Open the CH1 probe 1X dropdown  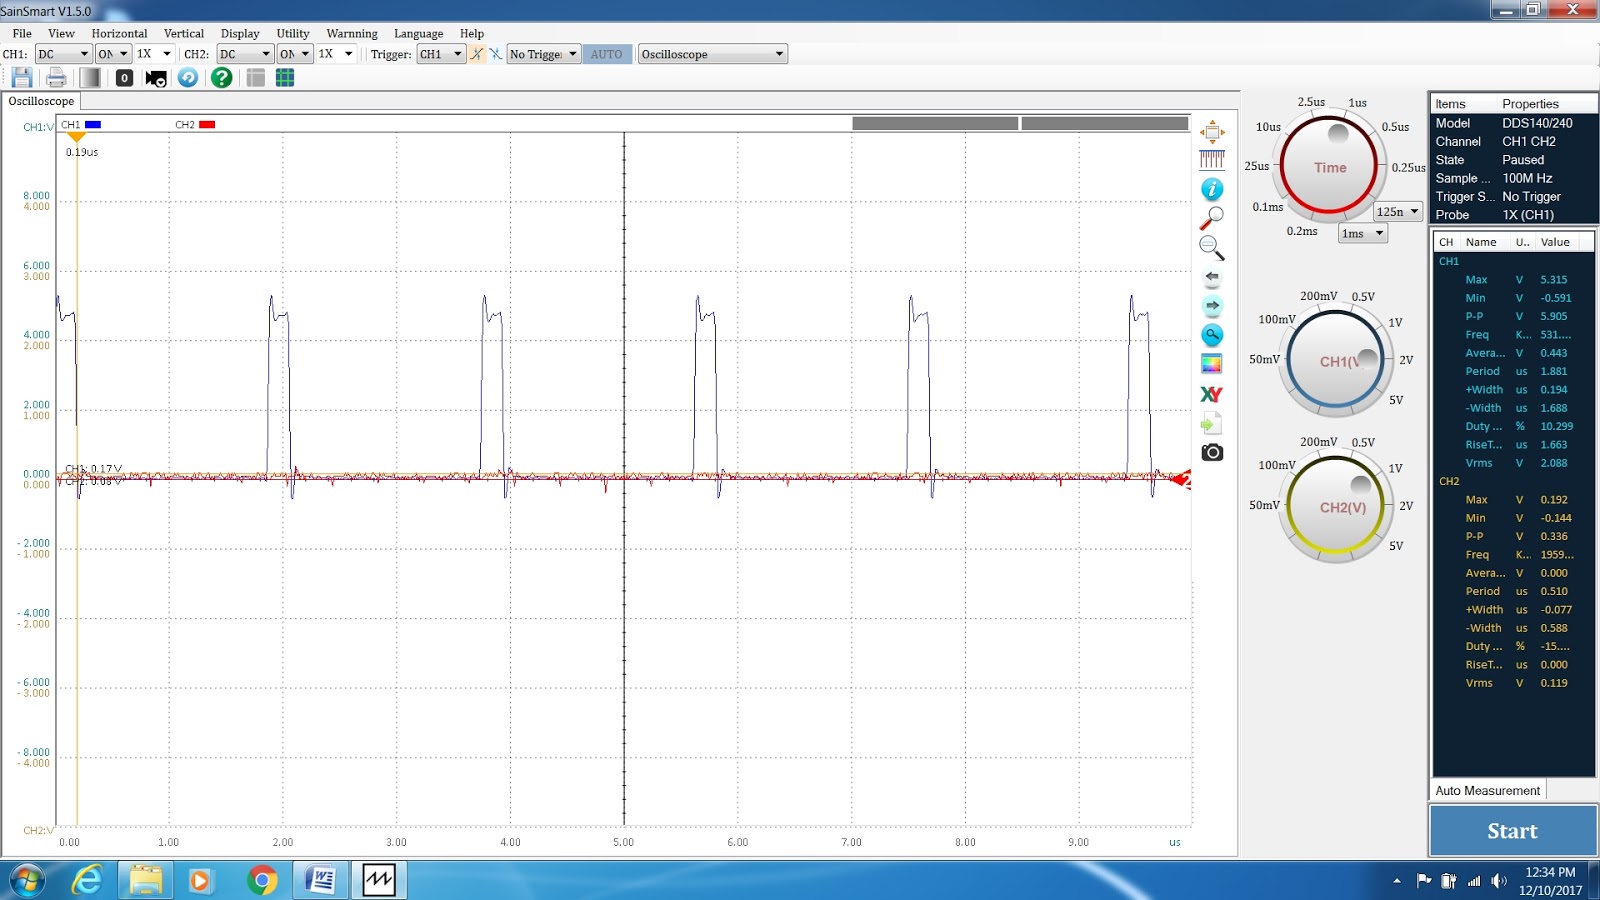point(154,54)
